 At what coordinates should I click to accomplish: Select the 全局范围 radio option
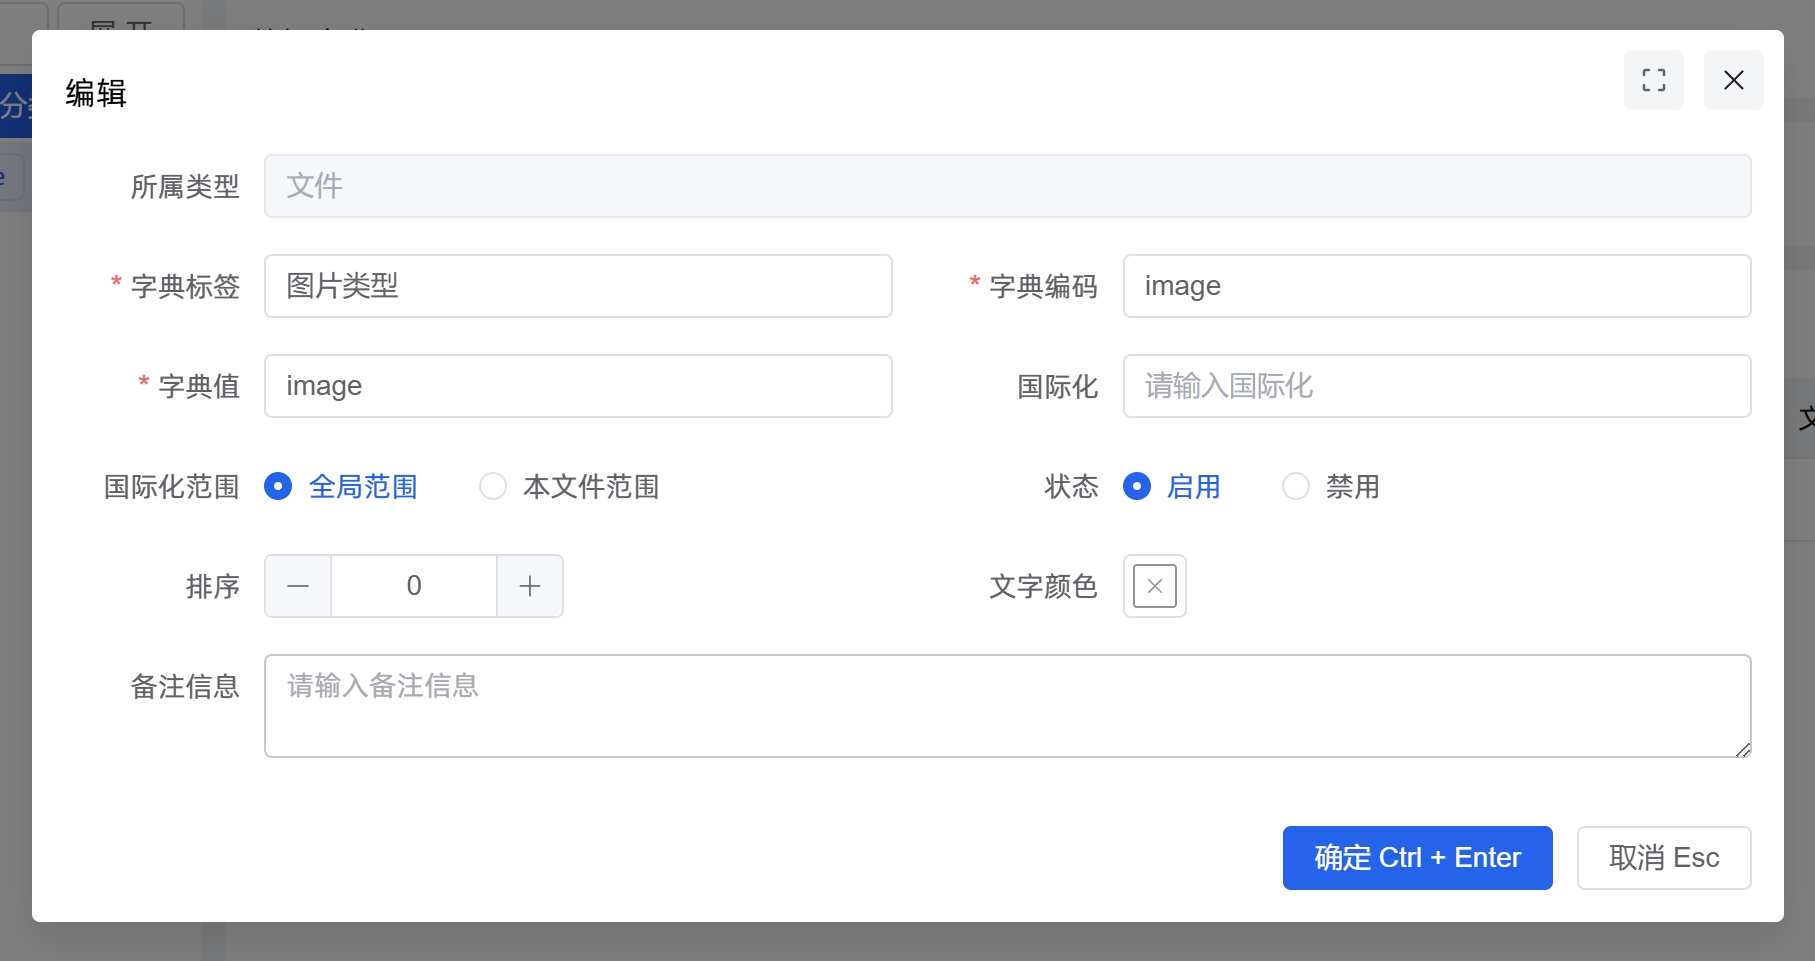point(278,486)
